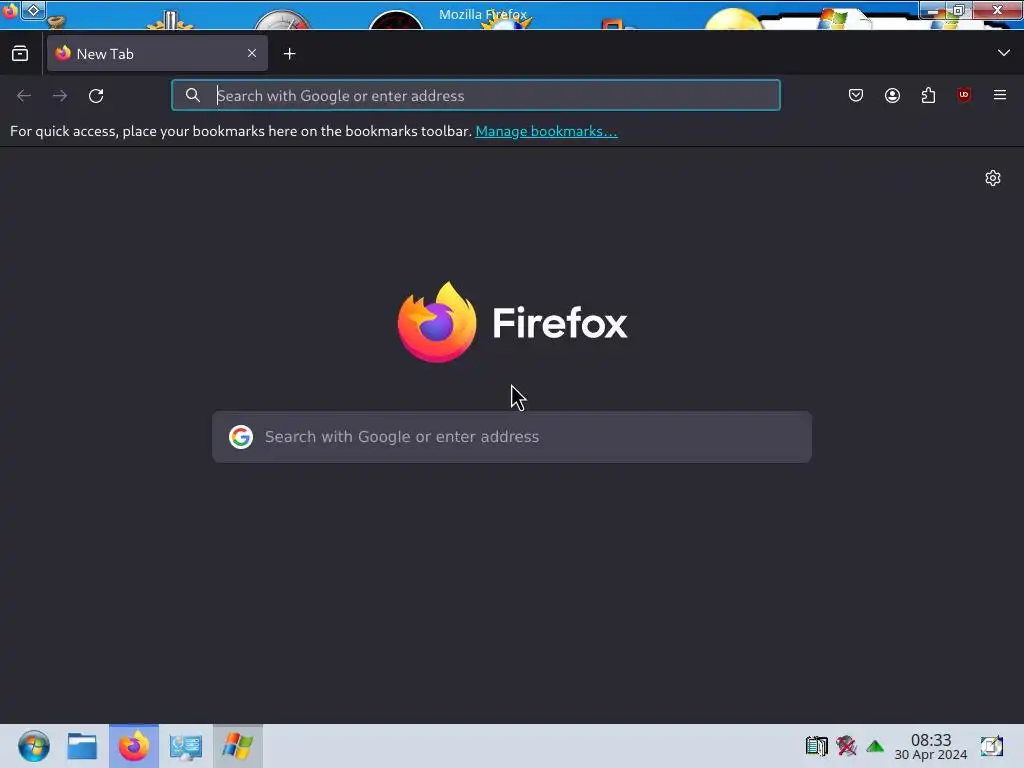Toggle the on-all-desktops pin in title bar
The height and width of the screenshot is (768, 1024).
(33, 10)
